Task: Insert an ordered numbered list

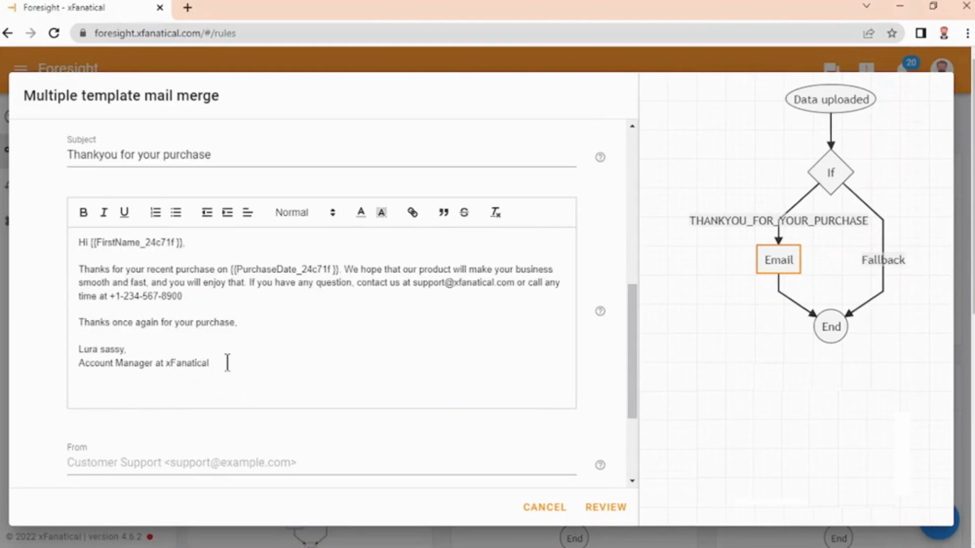Action: [155, 212]
